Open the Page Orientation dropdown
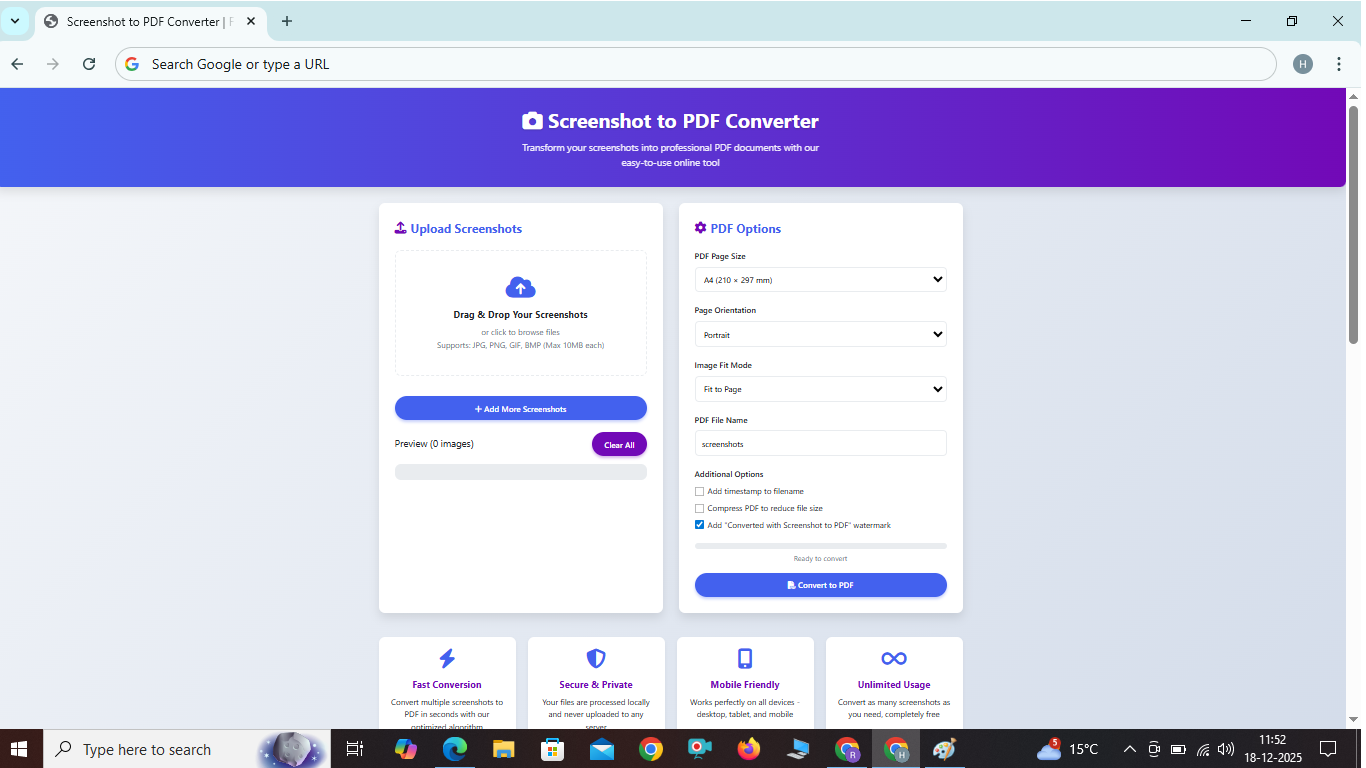1366x768 pixels. [820, 334]
